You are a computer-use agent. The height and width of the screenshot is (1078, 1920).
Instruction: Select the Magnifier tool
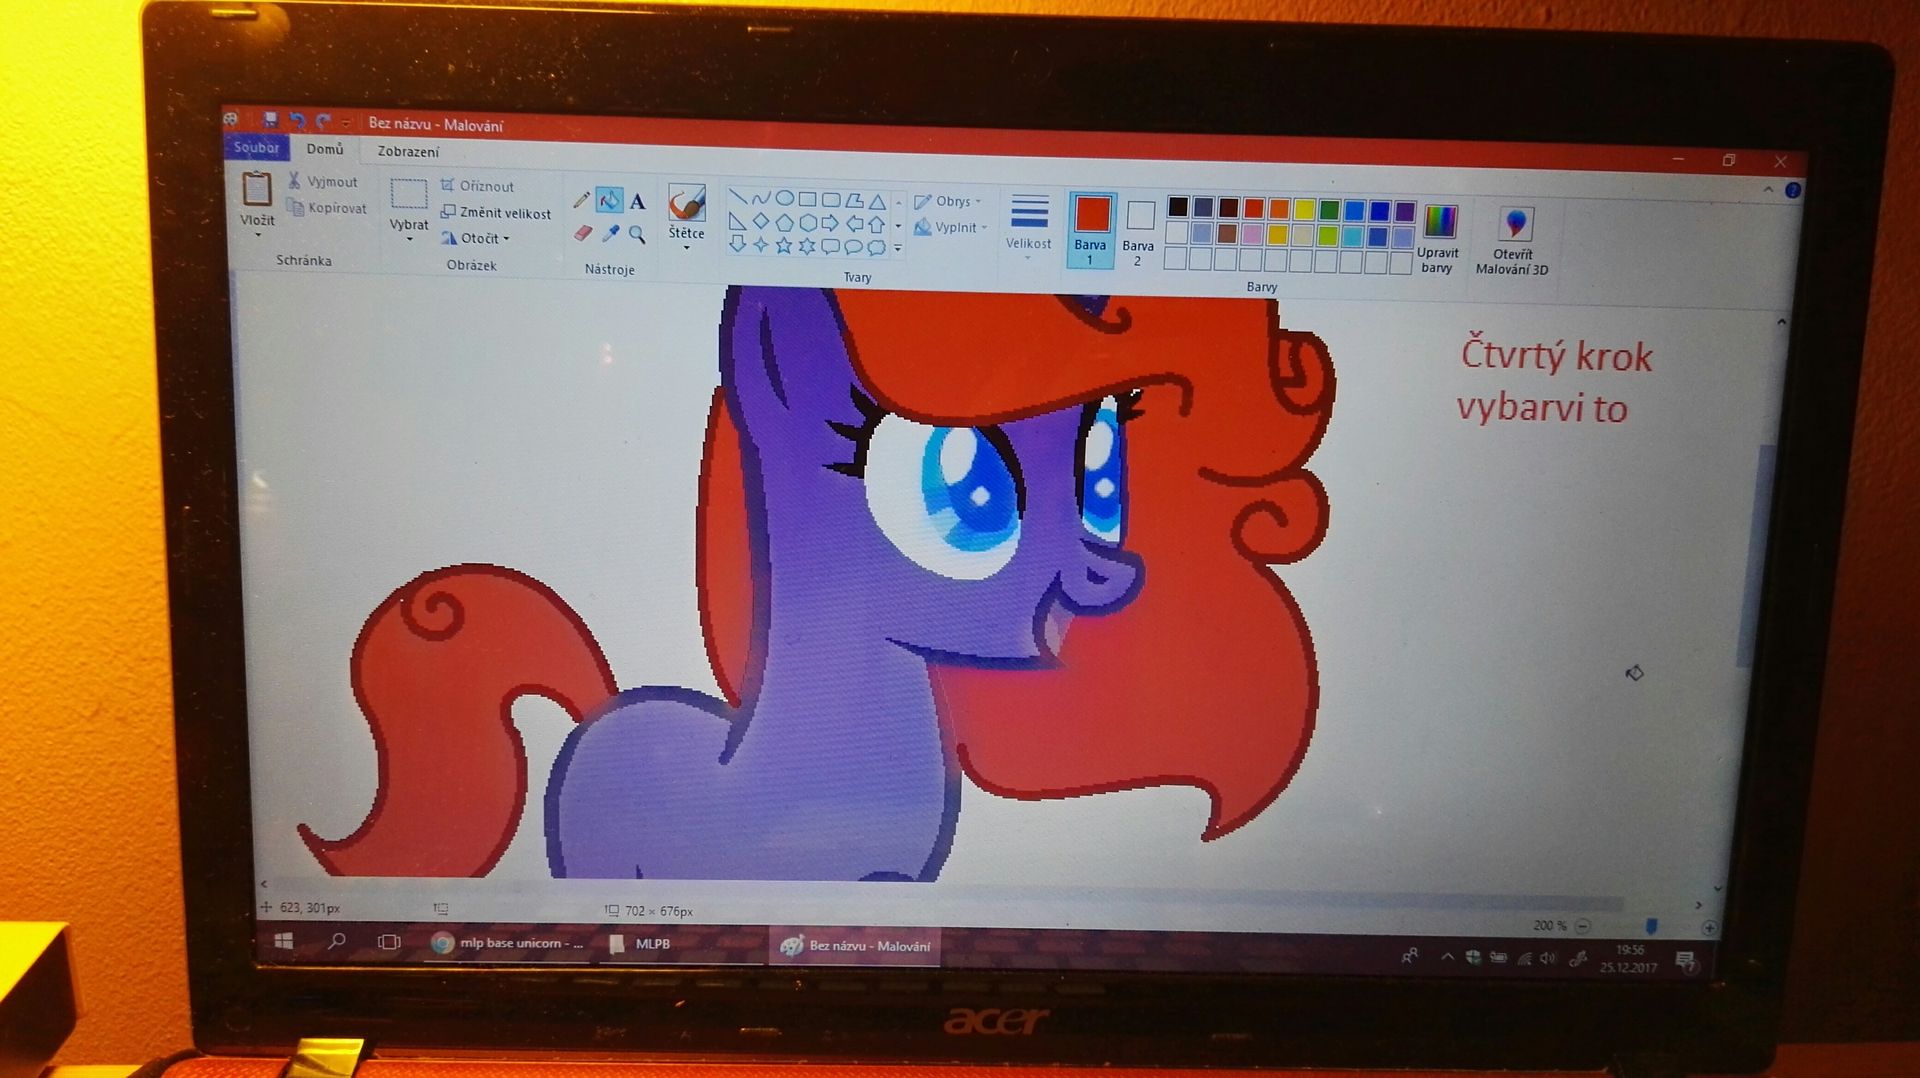point(637,235)
